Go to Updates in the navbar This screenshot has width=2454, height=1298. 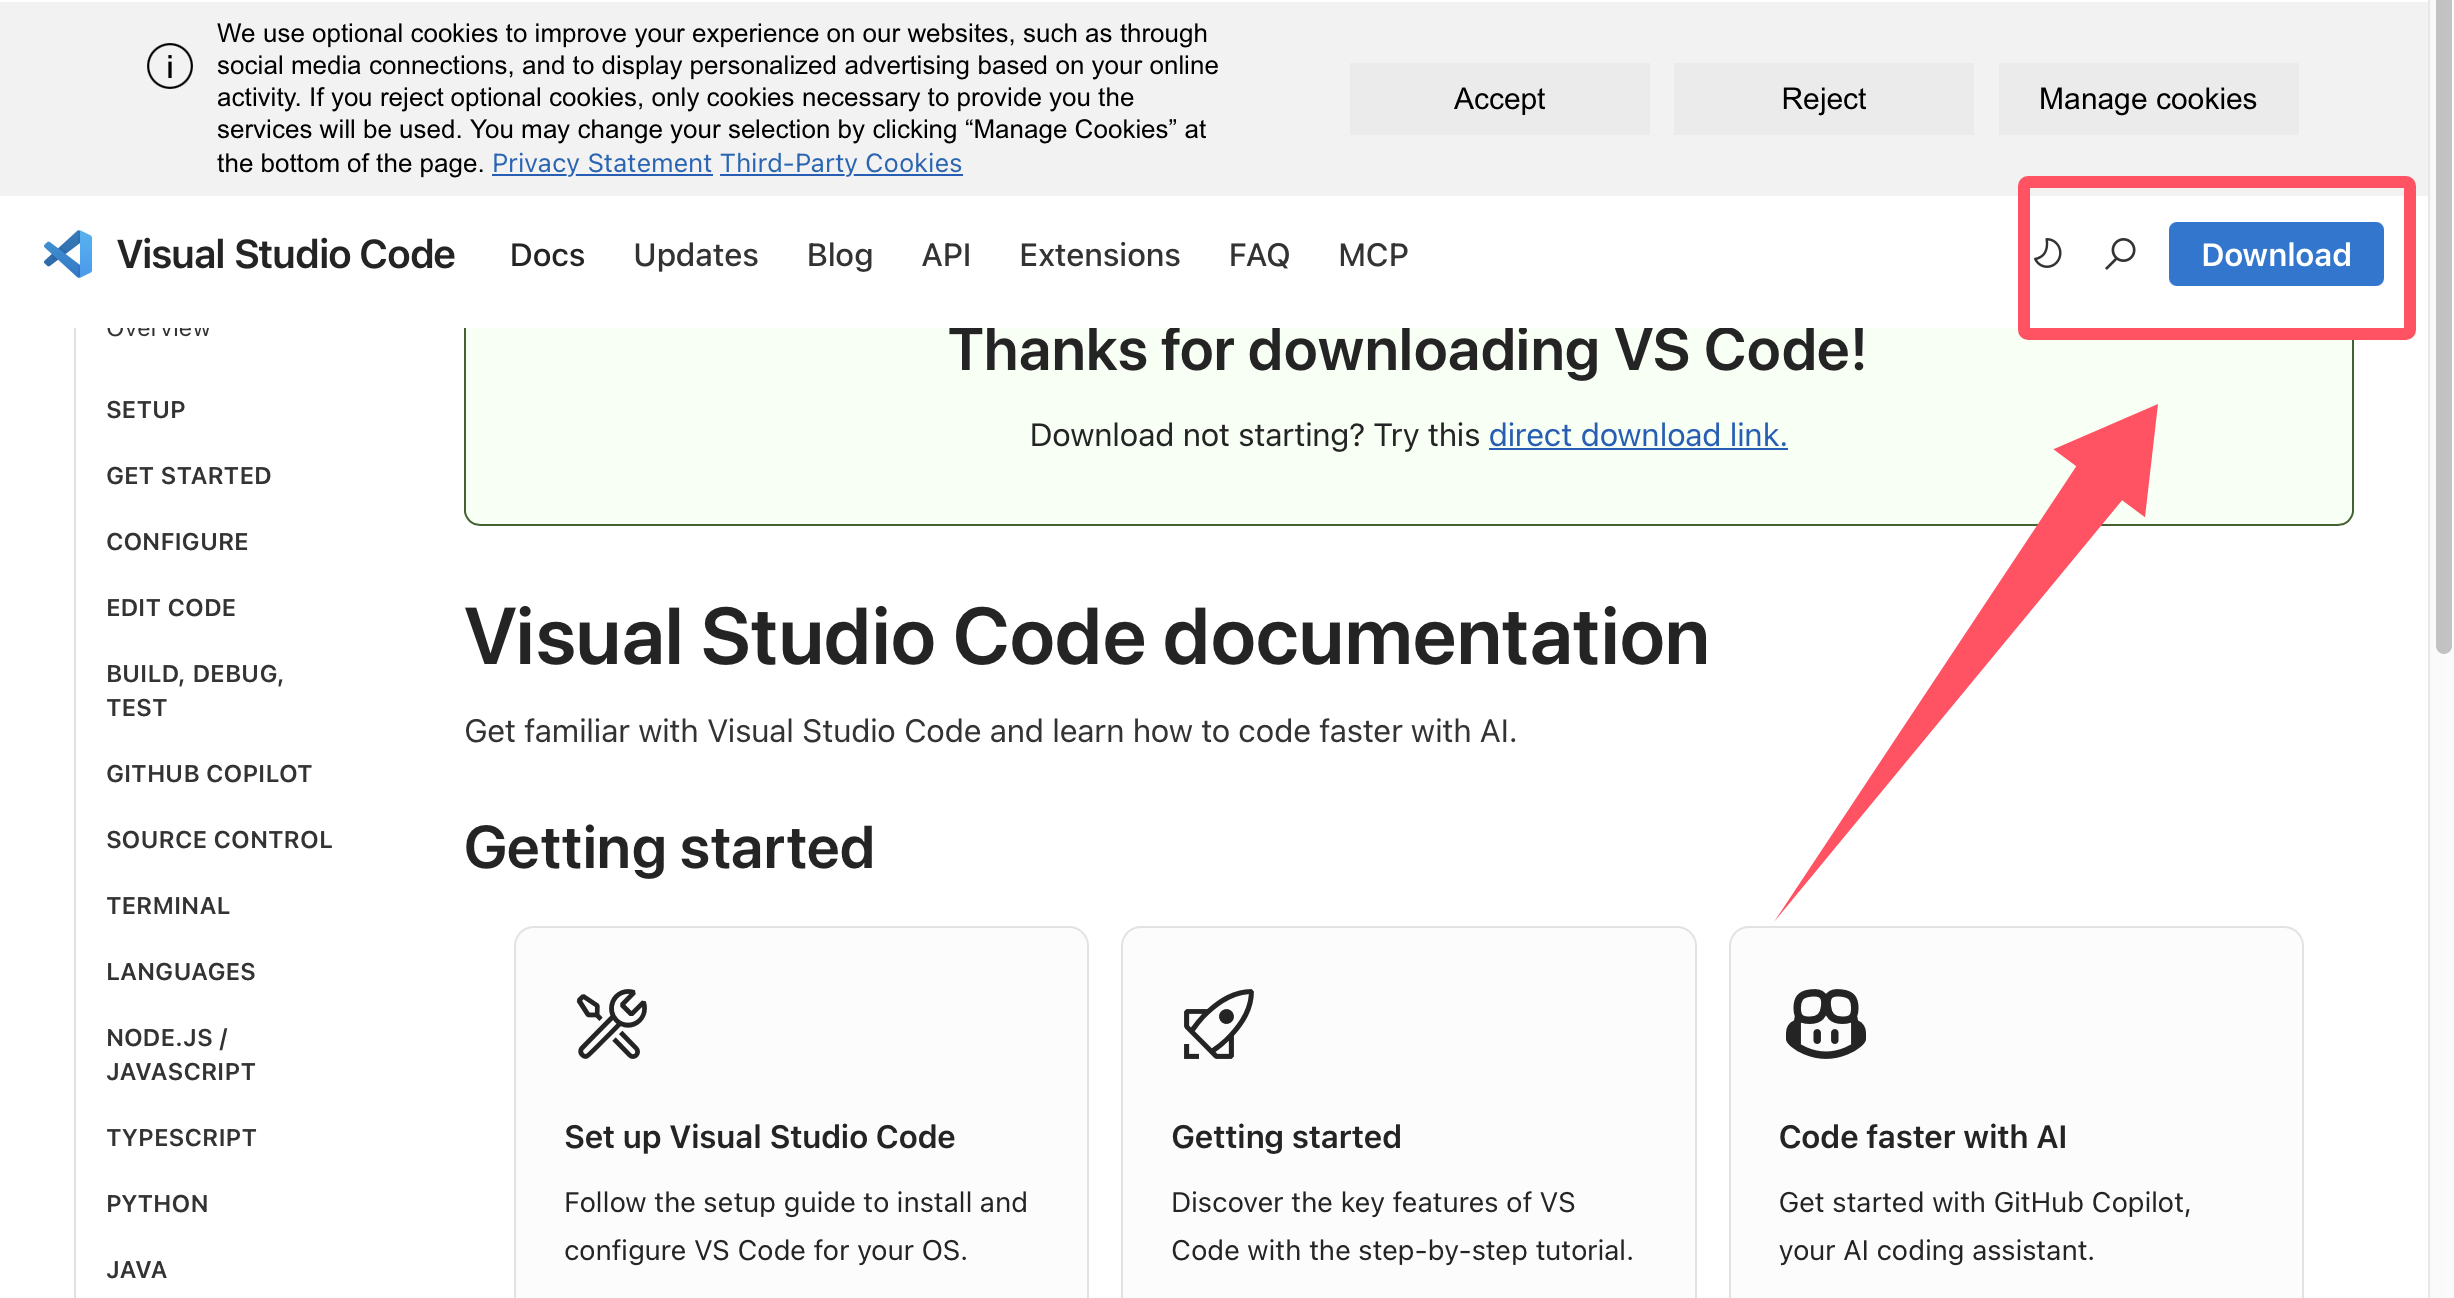coord(696,255)
